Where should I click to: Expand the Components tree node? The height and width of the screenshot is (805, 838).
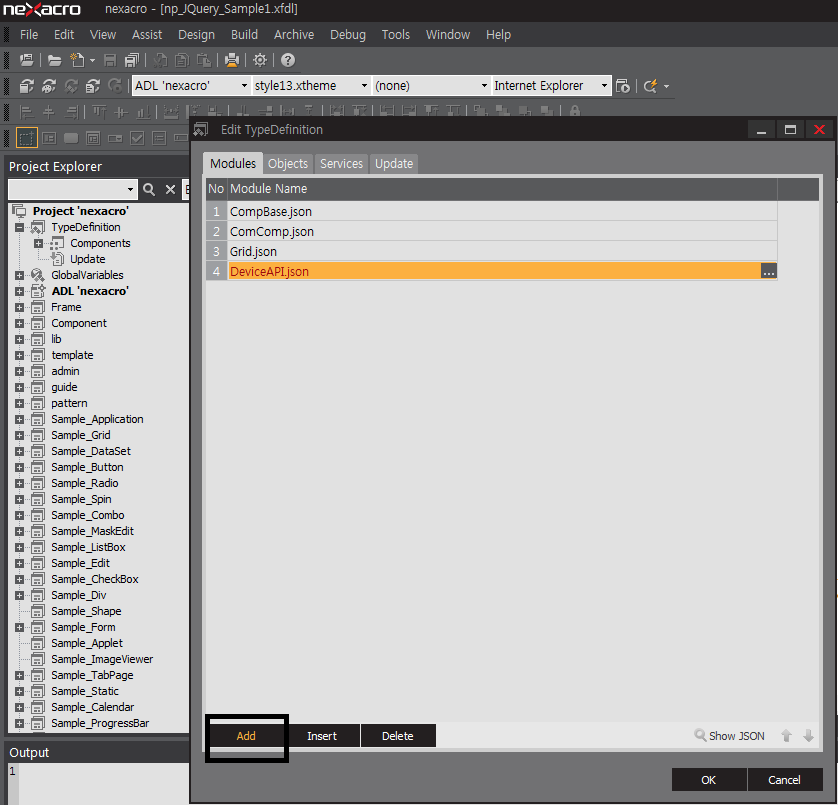[38, 243]
